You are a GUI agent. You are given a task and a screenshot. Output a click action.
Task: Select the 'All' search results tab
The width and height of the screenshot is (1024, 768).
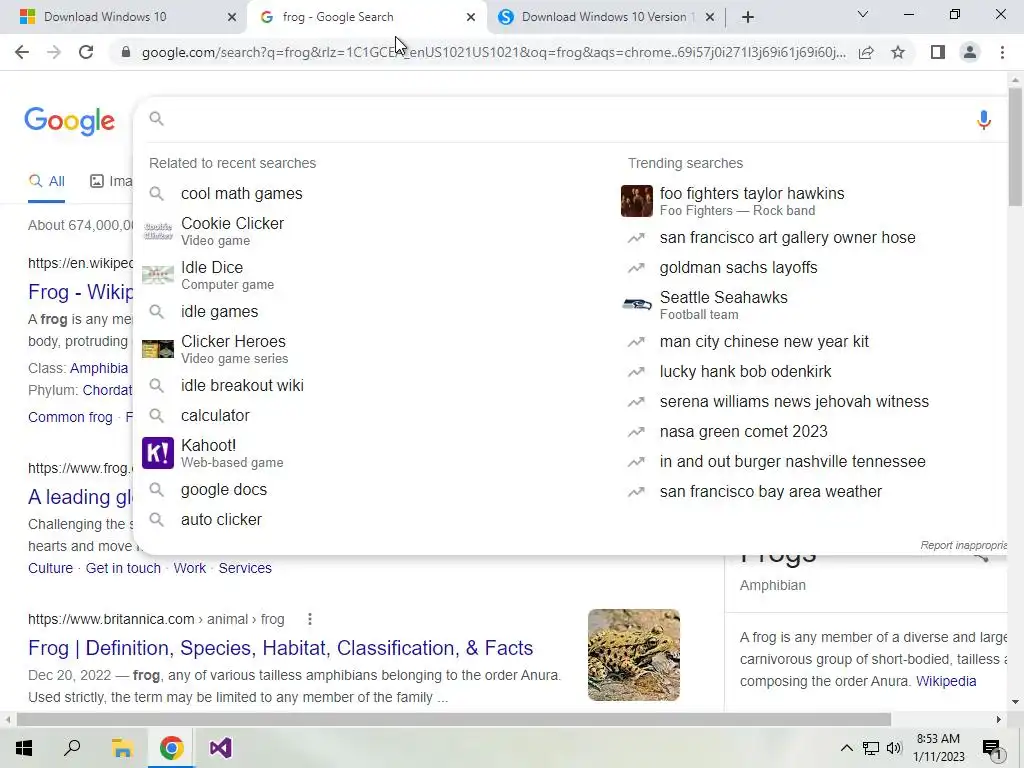click(x=46, y=182)
